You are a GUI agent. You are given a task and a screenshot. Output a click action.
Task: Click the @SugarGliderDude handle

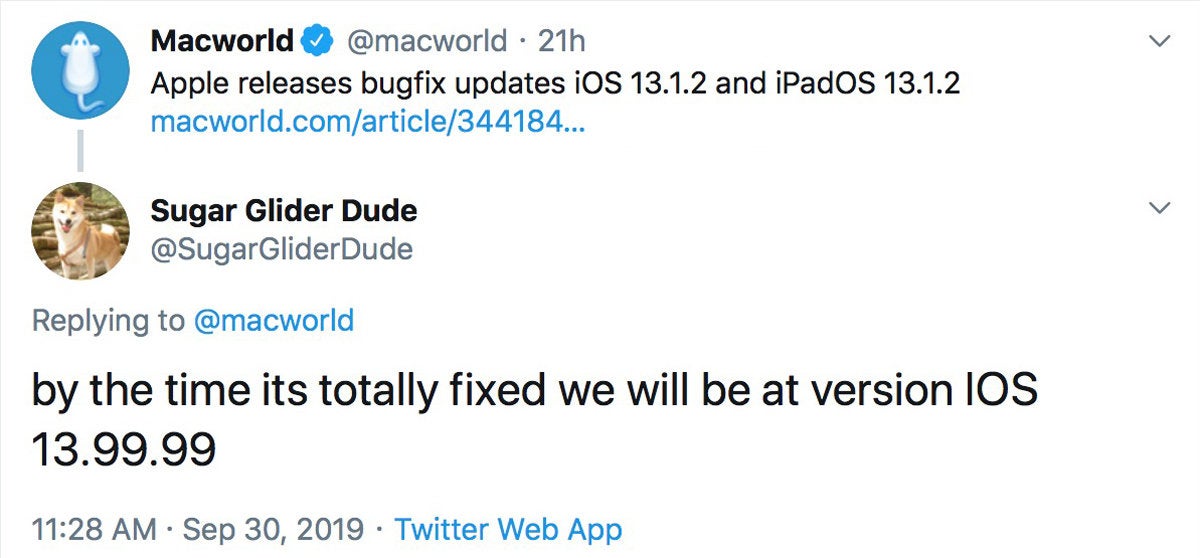point(281,249)
